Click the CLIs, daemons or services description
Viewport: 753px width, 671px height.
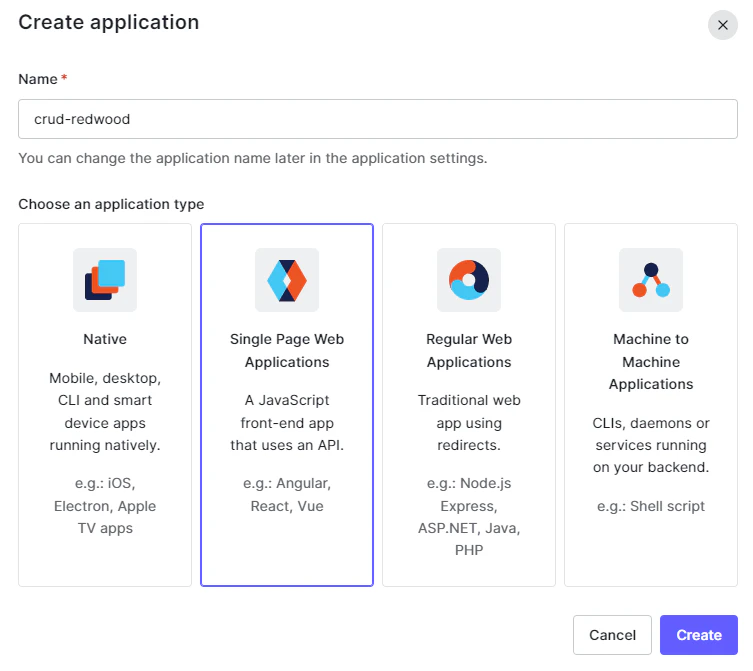651,445
